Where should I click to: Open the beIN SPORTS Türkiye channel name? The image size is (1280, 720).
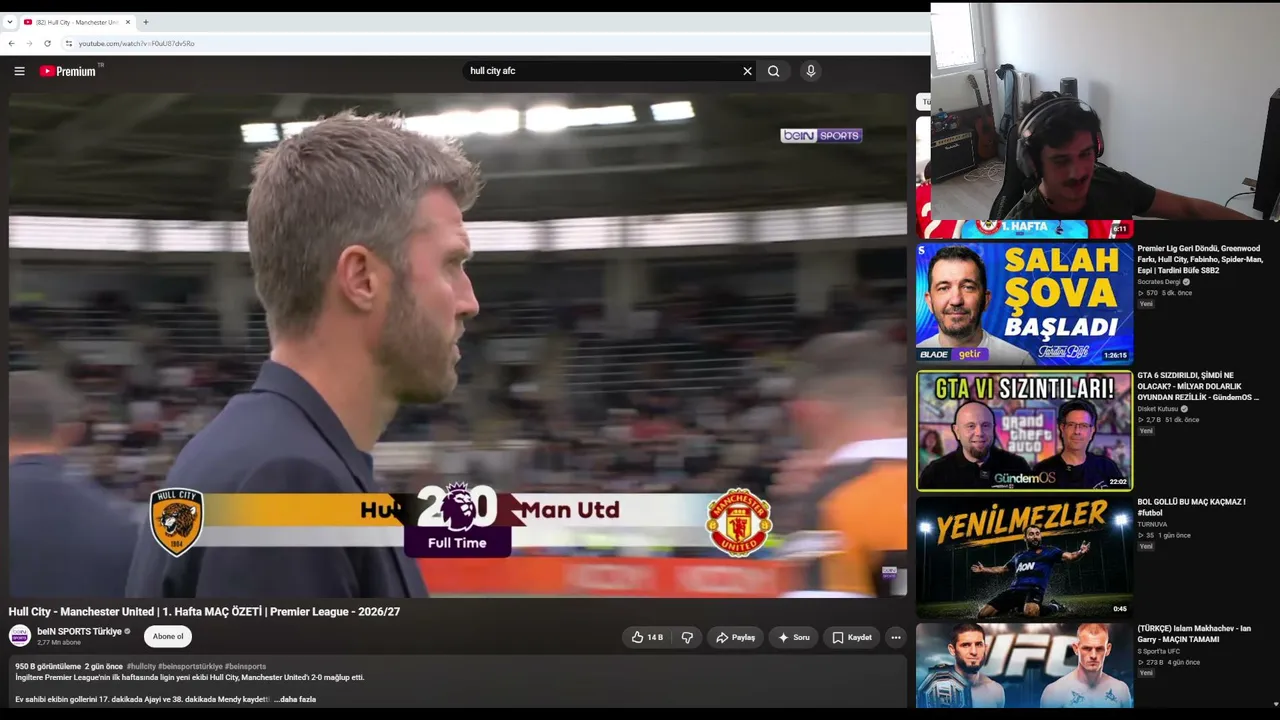79,631
